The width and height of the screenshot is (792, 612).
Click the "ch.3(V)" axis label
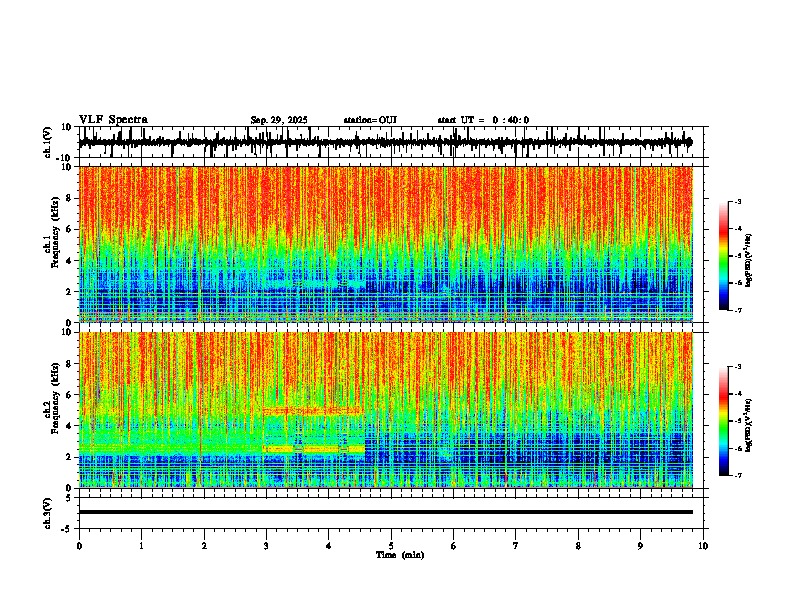(47, 513)
